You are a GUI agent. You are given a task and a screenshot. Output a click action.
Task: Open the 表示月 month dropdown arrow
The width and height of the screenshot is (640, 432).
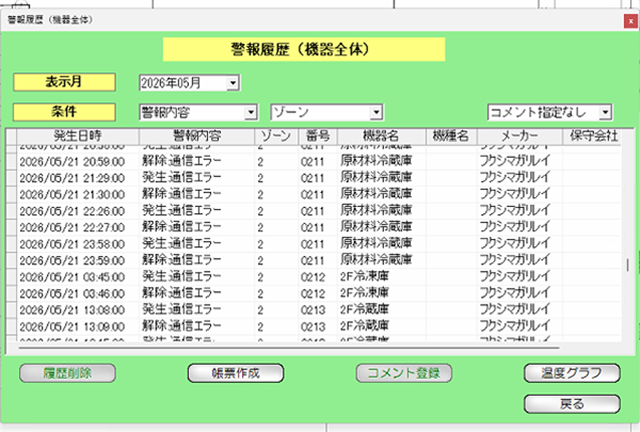(233, 83)
